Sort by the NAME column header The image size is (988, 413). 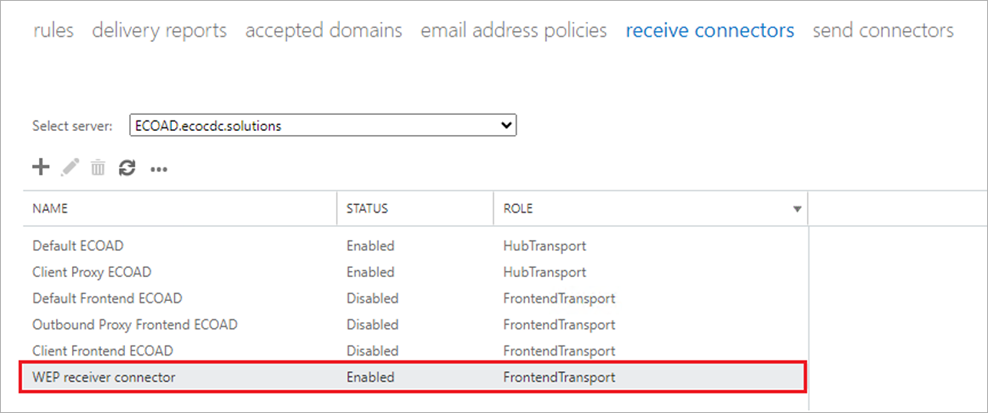[50, 209]
